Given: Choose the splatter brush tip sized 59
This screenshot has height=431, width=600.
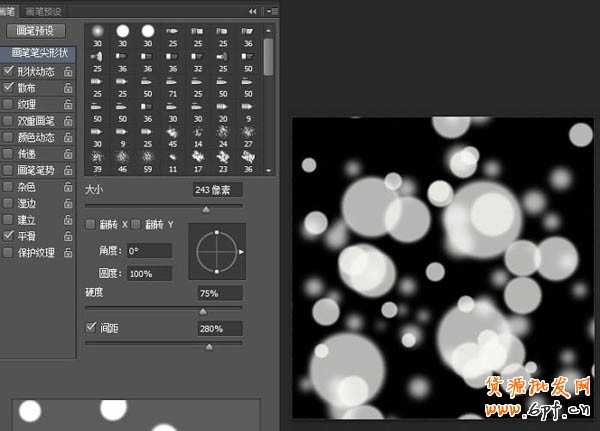Looking at the screenshot, I should (147, 158).
